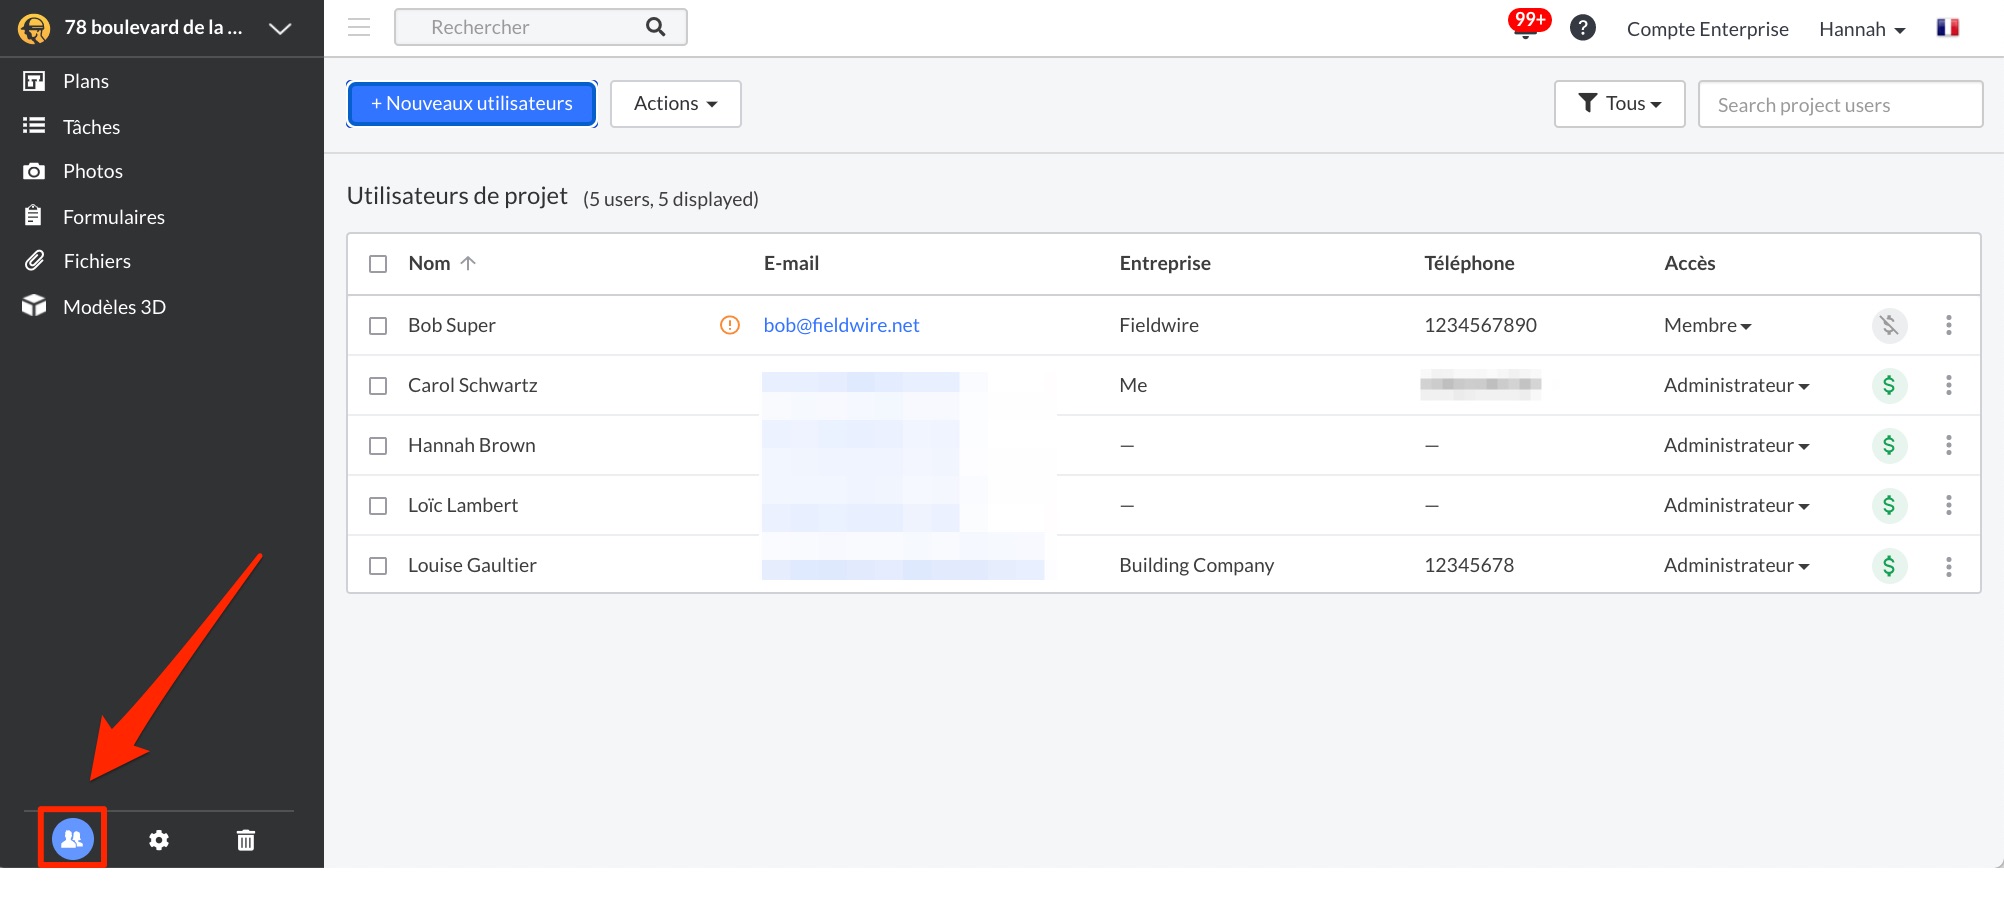Click the Nouveaux utilisateurs button

coord(472,104)
